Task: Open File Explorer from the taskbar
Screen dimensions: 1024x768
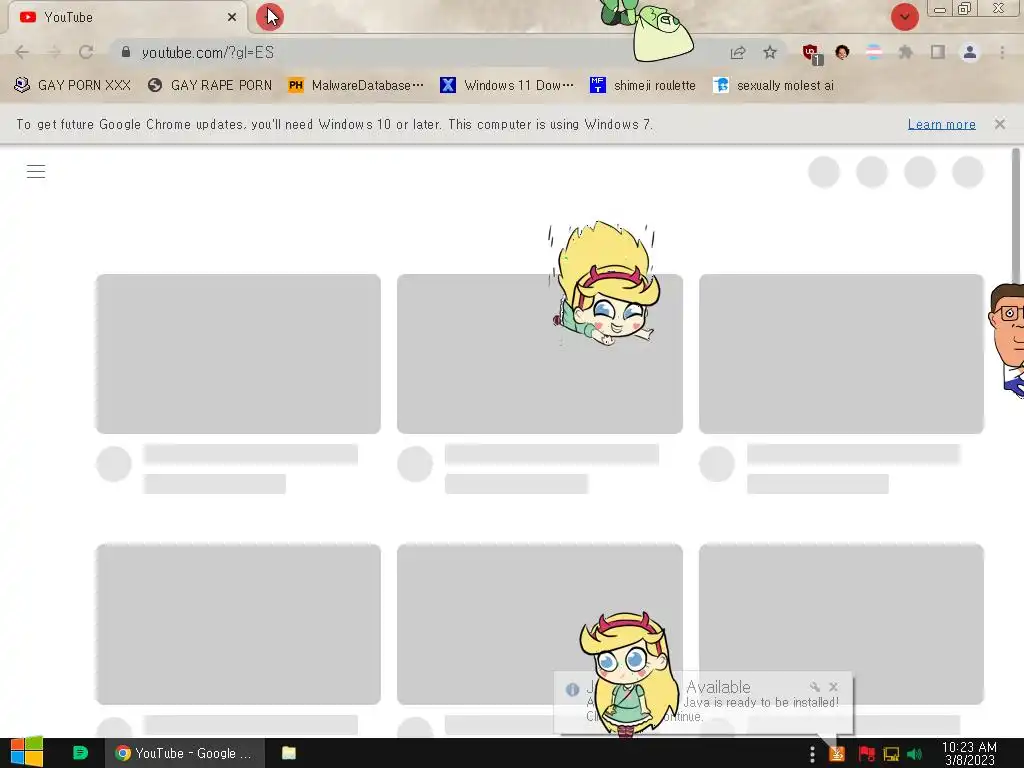Action: (x=289, y=753)
